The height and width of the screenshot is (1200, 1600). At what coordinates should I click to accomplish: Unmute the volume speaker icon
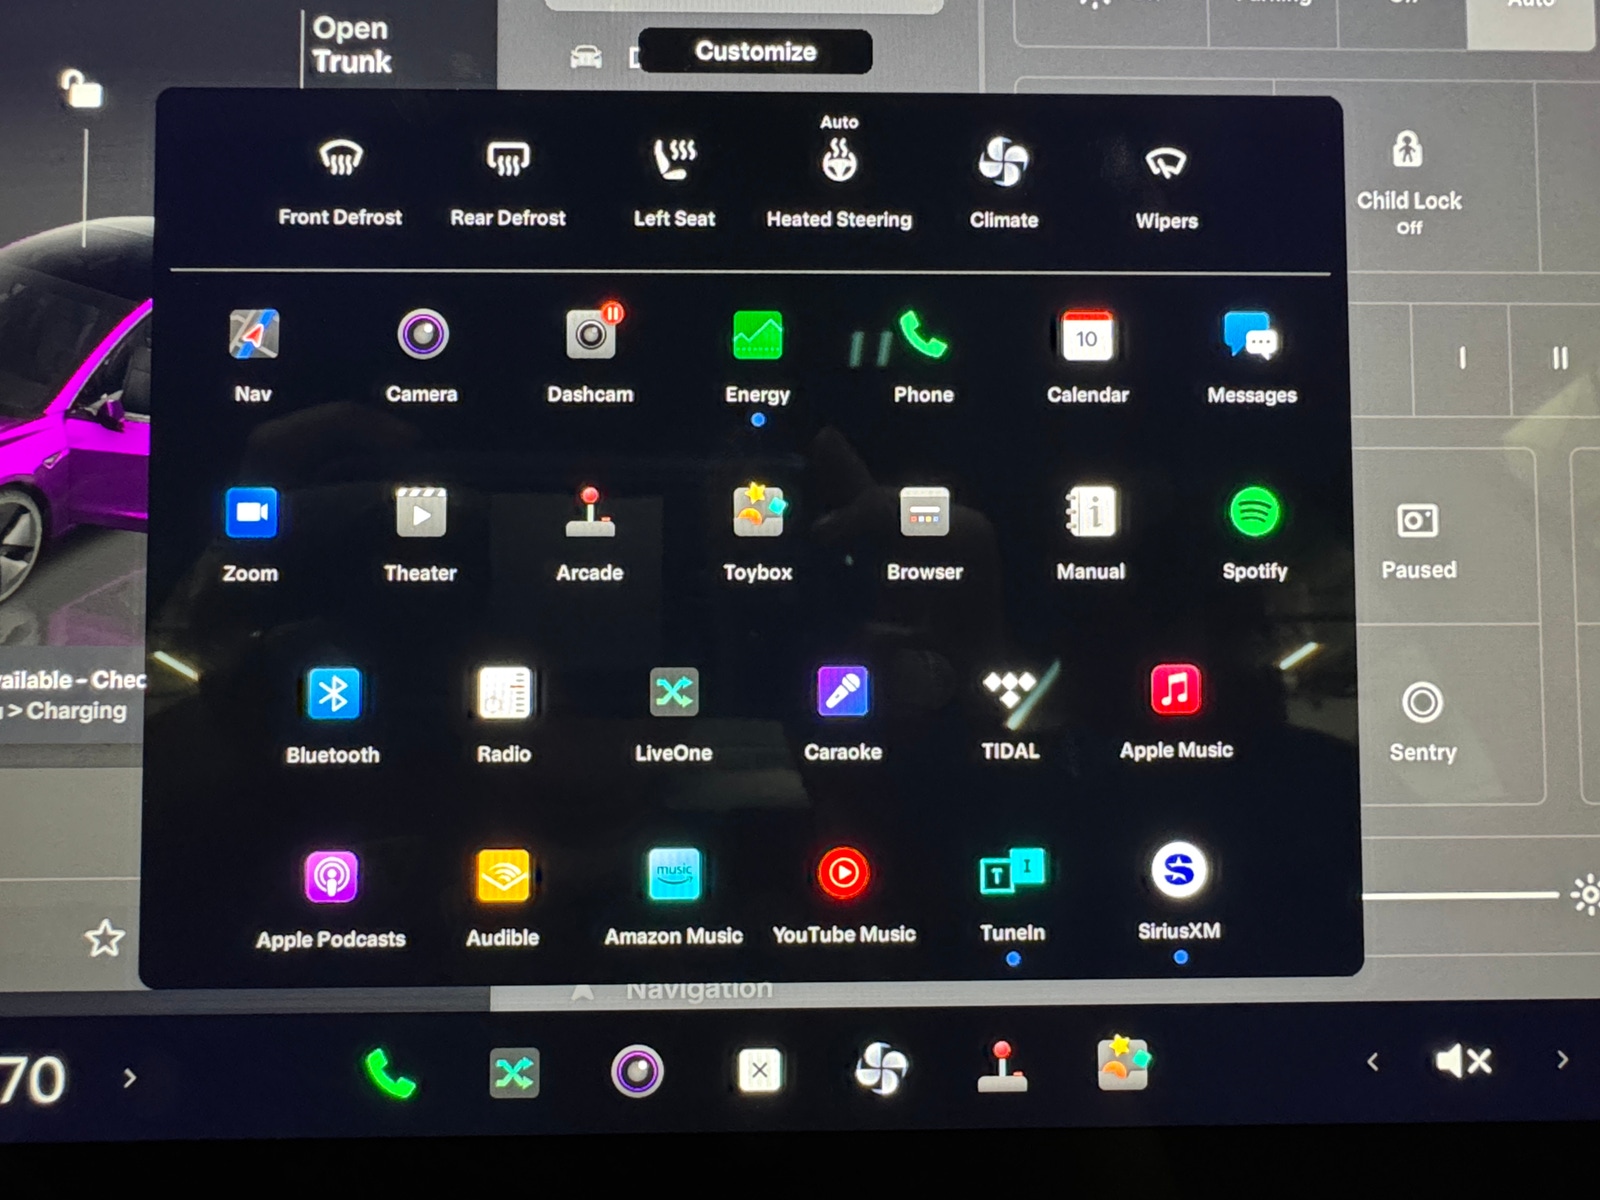[x=1464, y=1060]
